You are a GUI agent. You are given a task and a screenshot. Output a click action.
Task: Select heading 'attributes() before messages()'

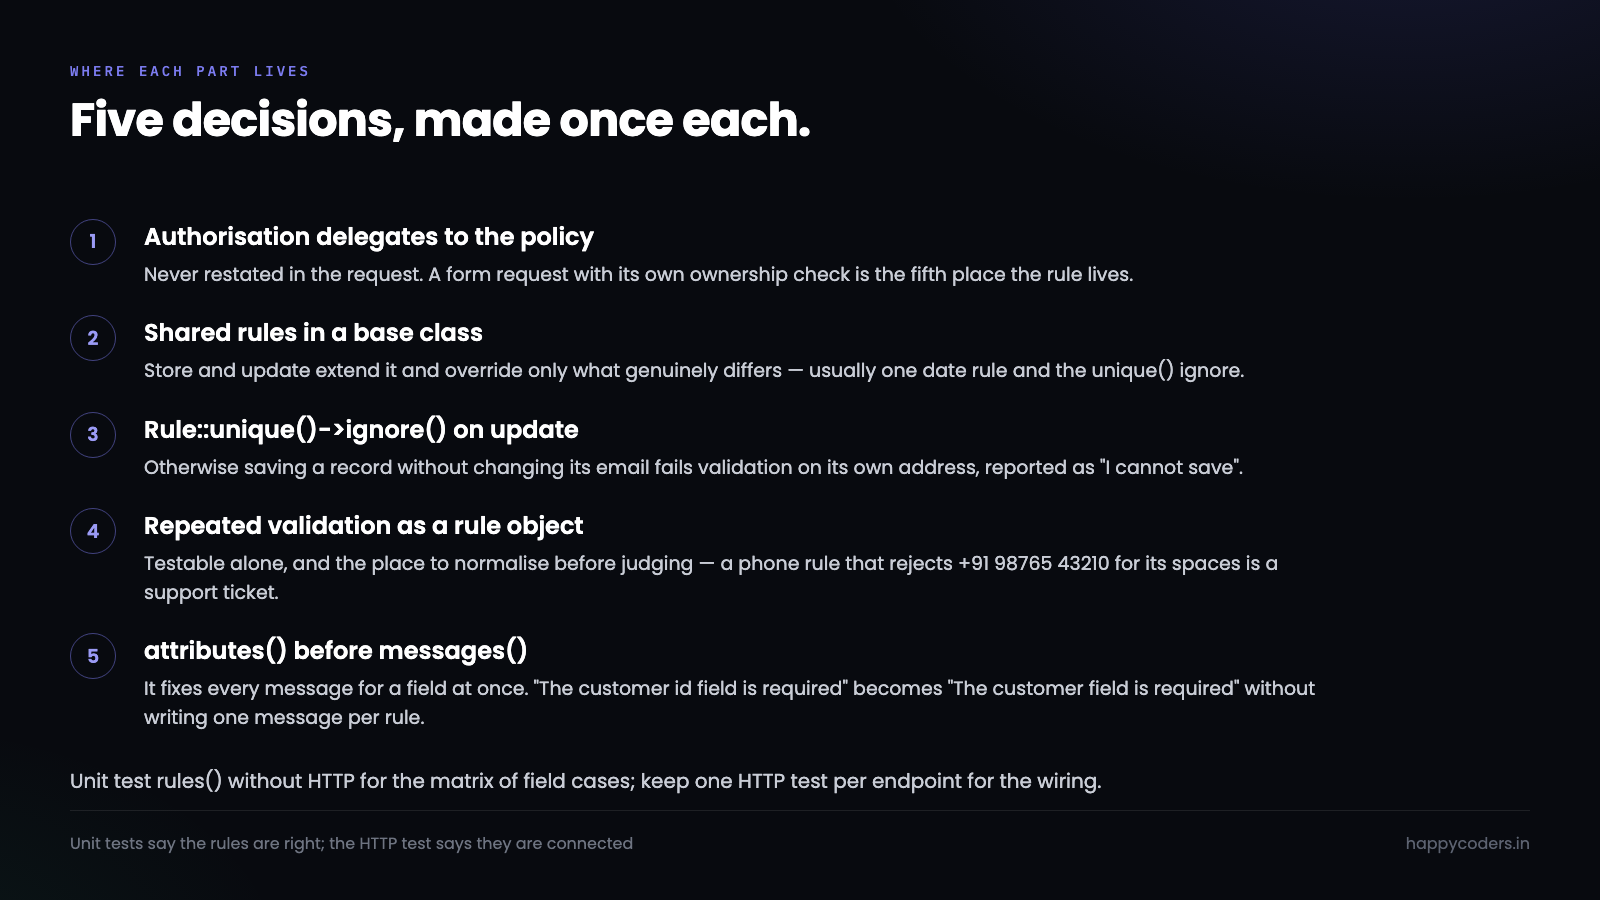tap(335, 651)
